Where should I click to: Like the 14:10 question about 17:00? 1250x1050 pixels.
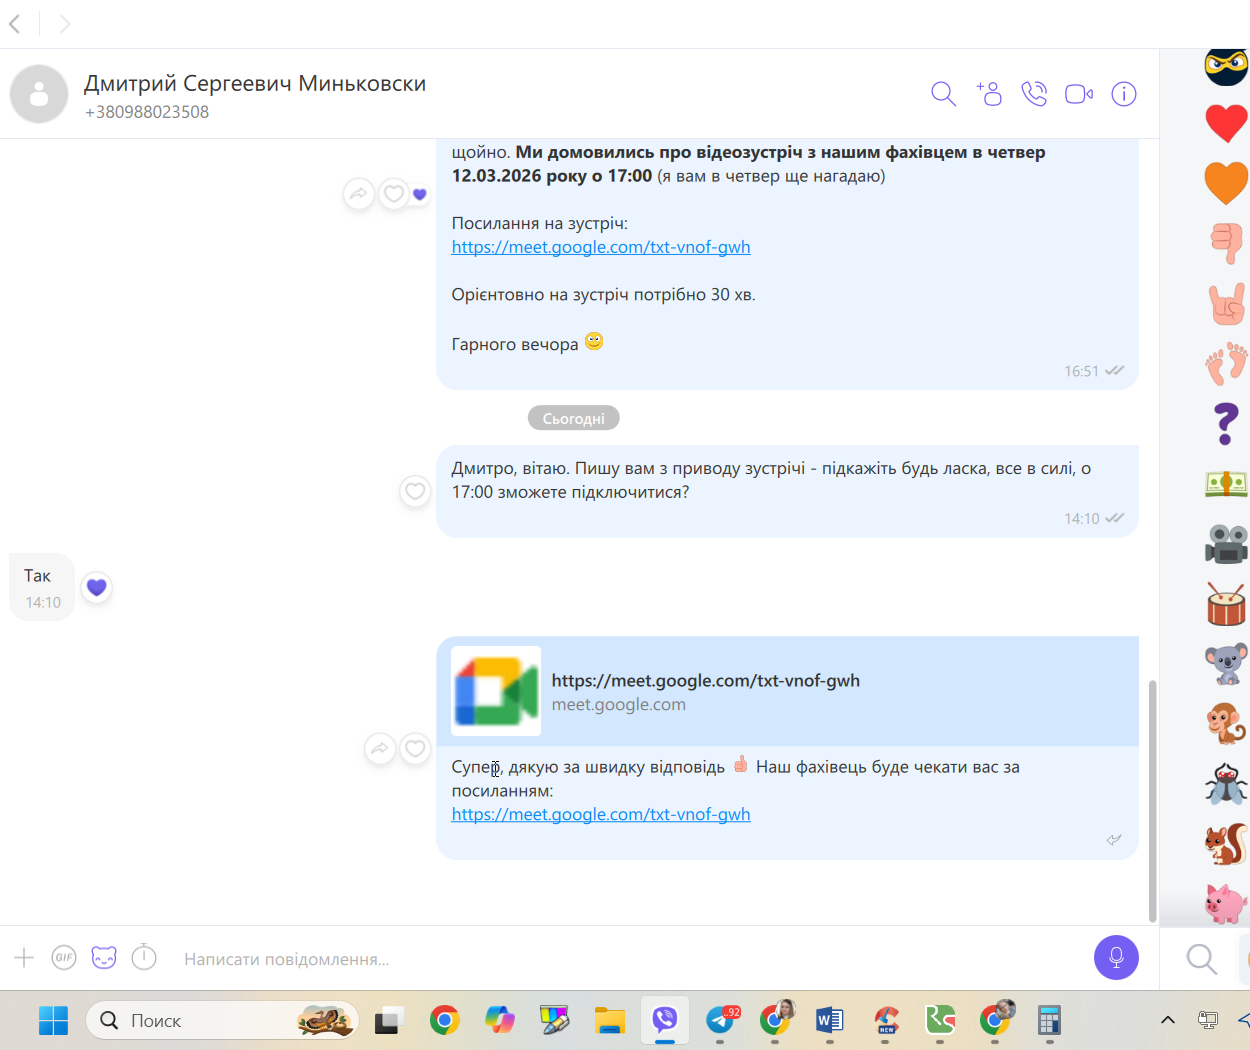click(415, 491)
